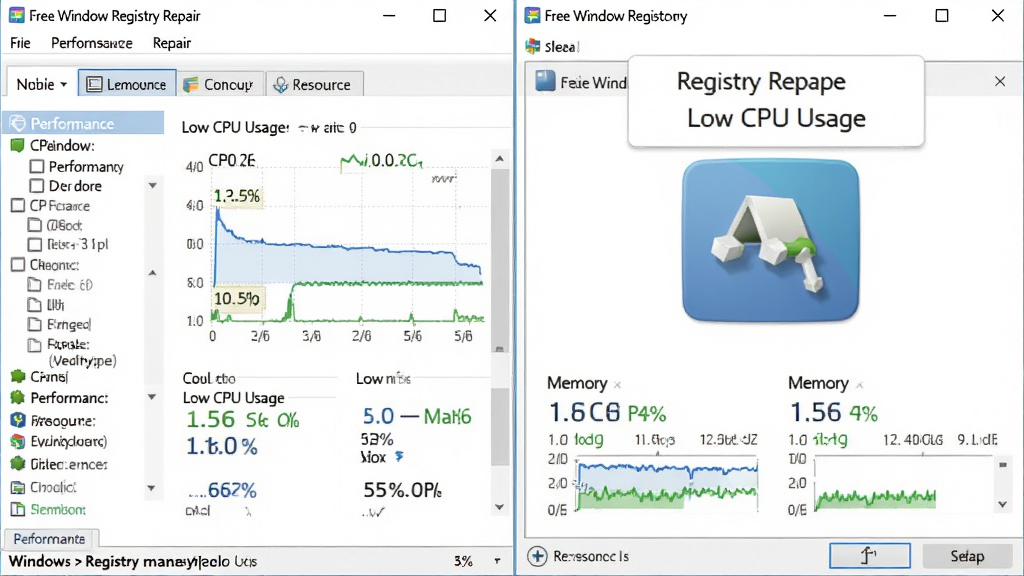Open the Nobie dropdown

[x=41, y=84]
